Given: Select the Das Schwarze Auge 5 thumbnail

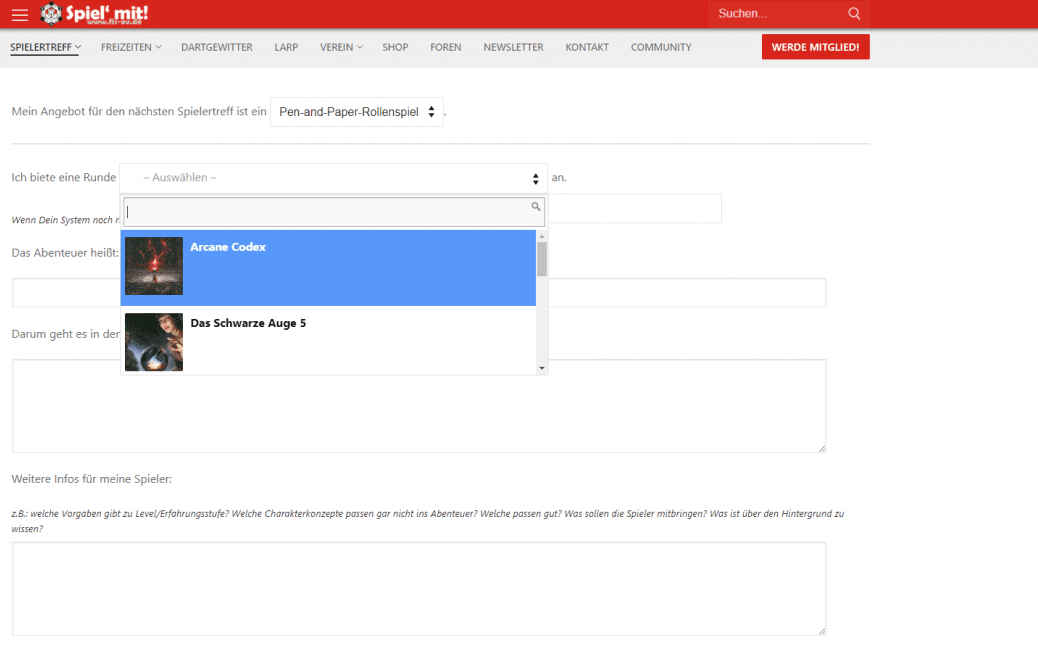Looking at the screenshot, I should point(154,342).
